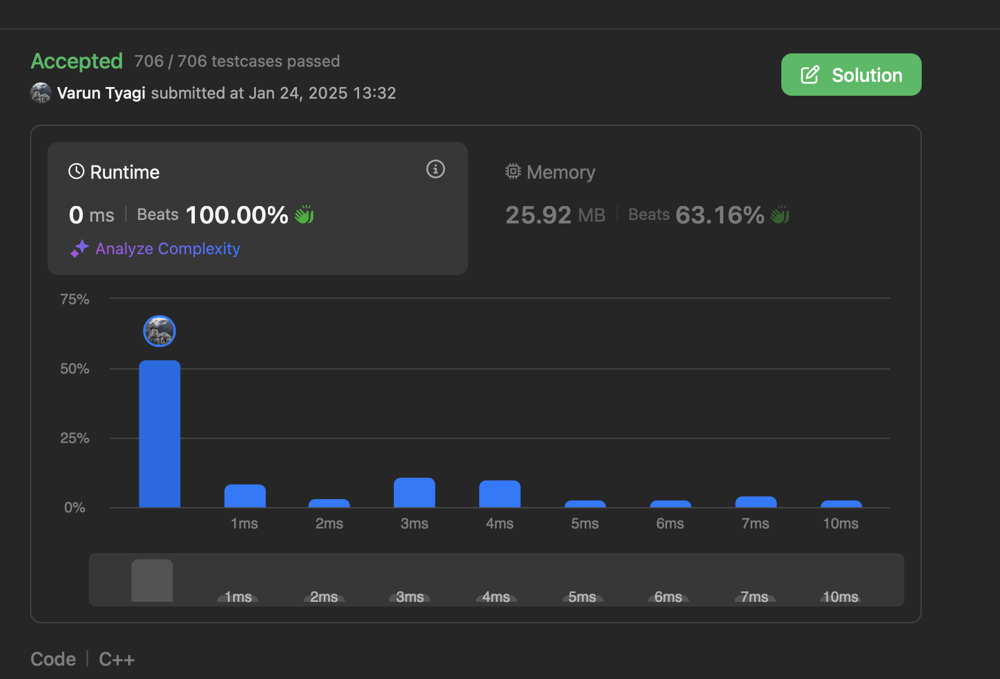Click the green Solution button
Viewport: 1000px width, 679px height.
coord(851,75)
